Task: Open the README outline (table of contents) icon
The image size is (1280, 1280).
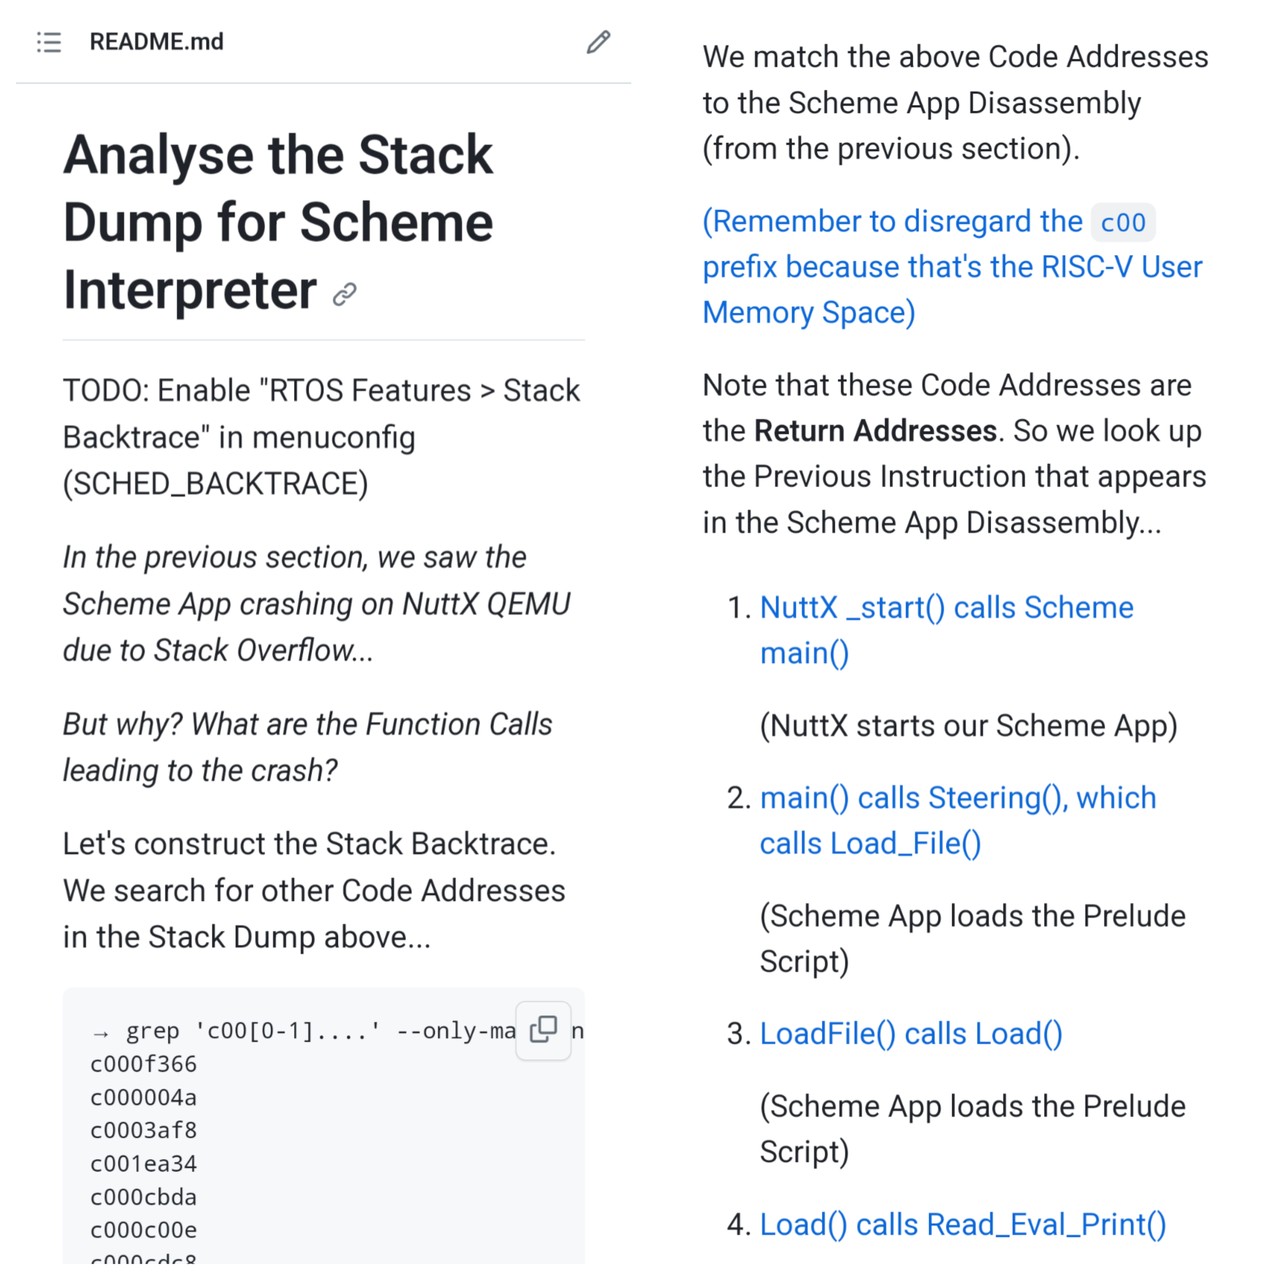Action: pyautogui.click(x=49, y=42)
